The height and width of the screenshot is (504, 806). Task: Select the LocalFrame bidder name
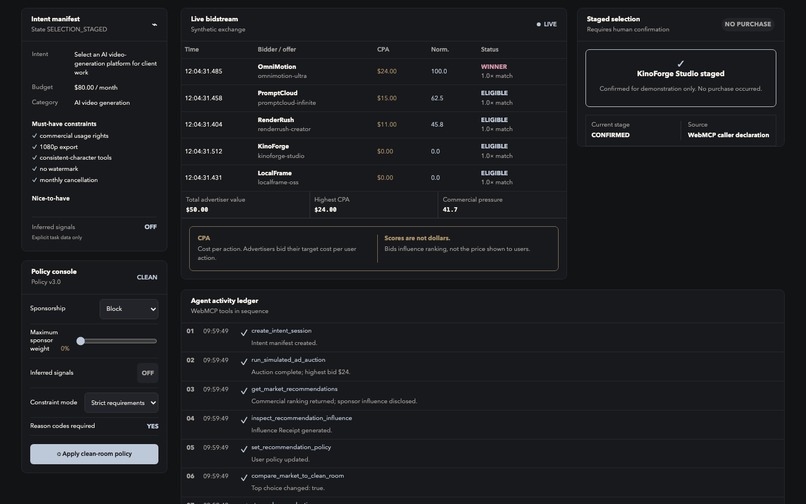274,173
